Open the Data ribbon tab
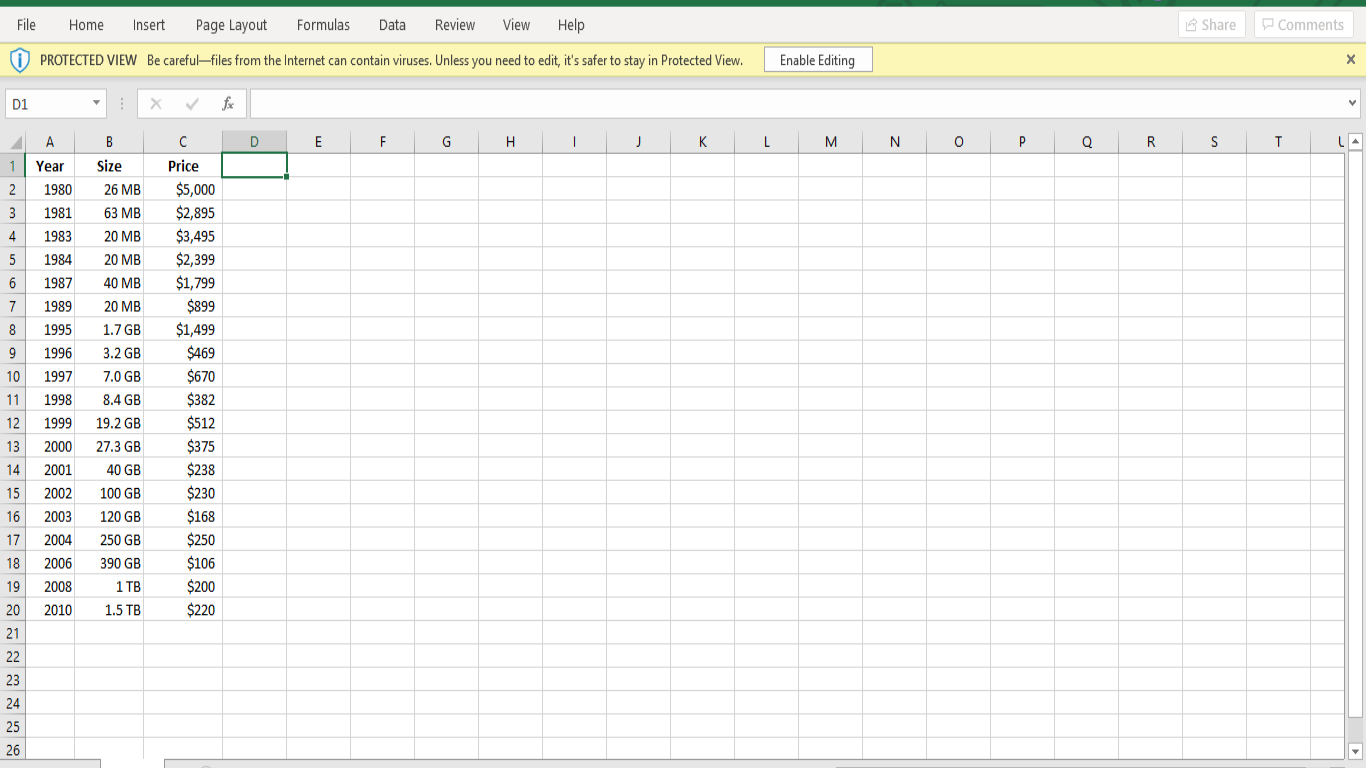The width and height of the screenshot is (1366, 768). pyautogui.click(x=391, y=25)
